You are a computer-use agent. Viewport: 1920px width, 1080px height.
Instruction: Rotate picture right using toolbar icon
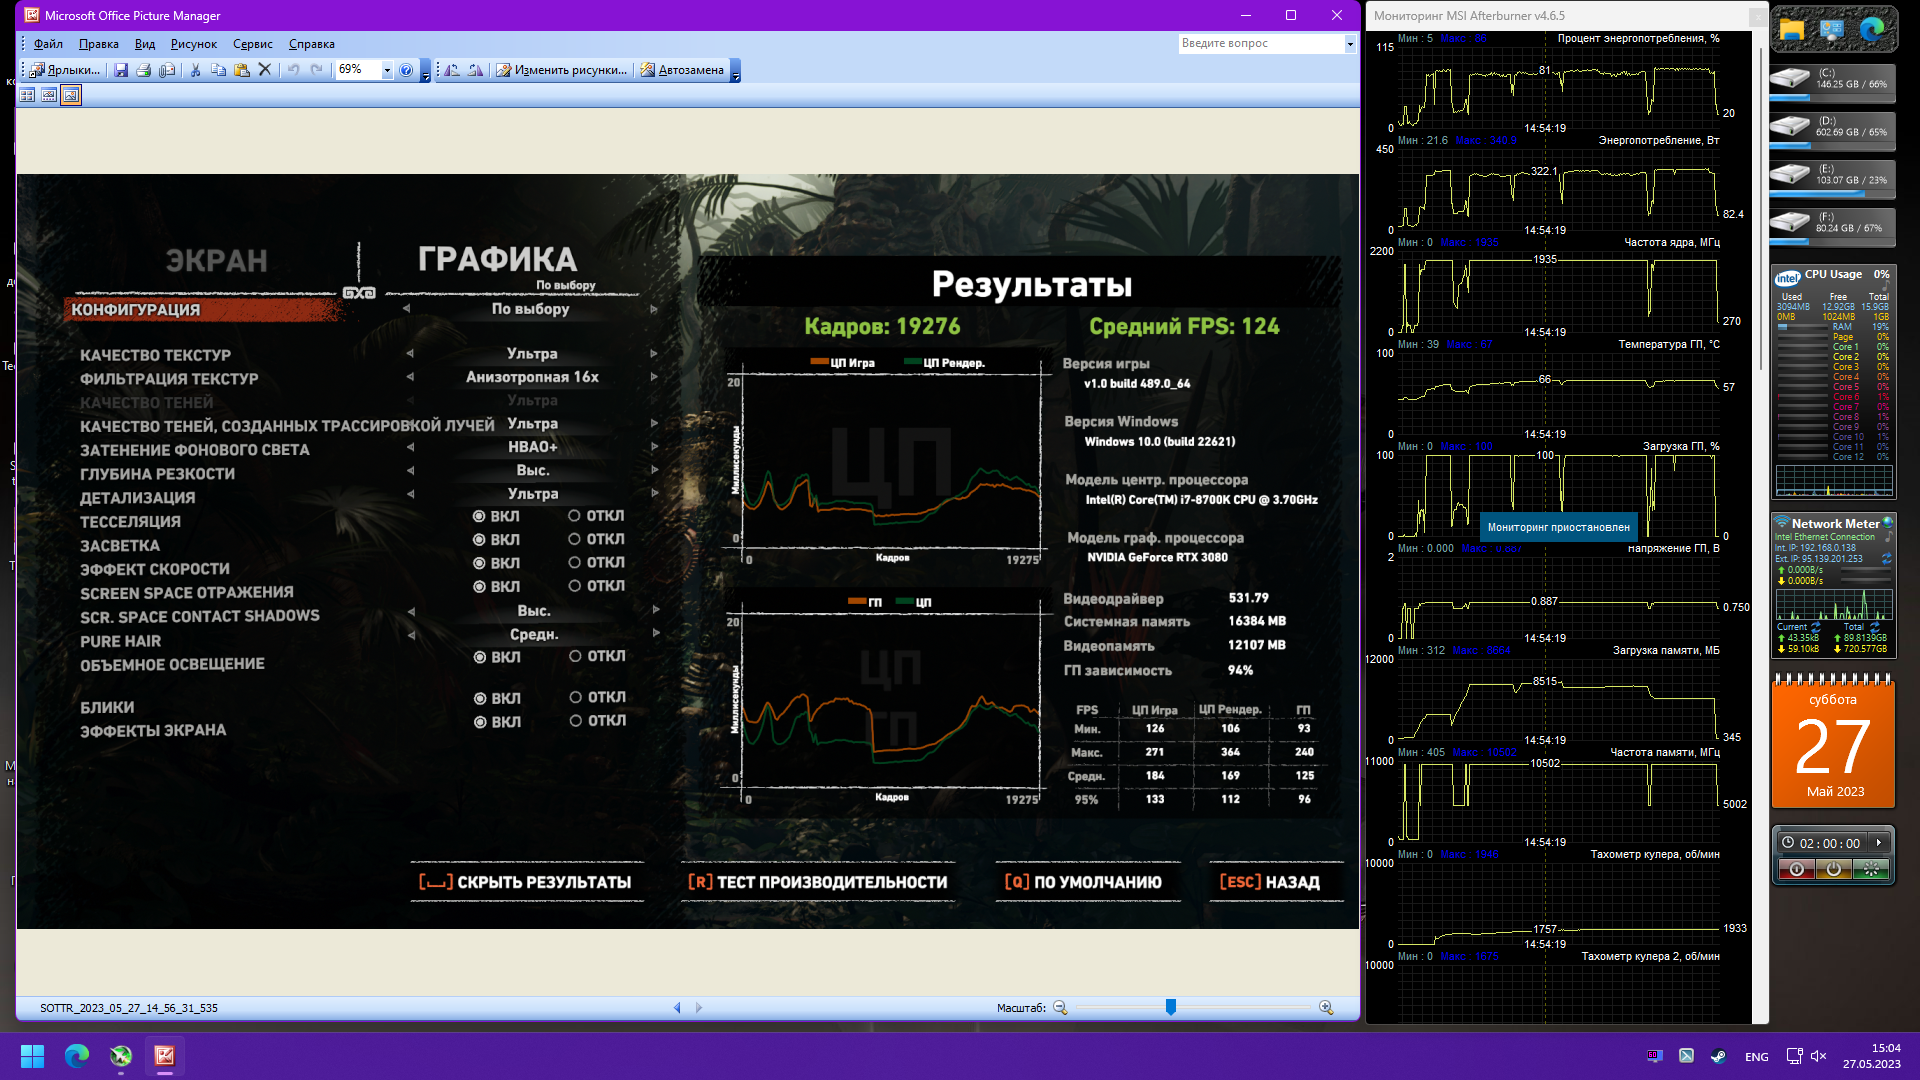tap(475, 70)
